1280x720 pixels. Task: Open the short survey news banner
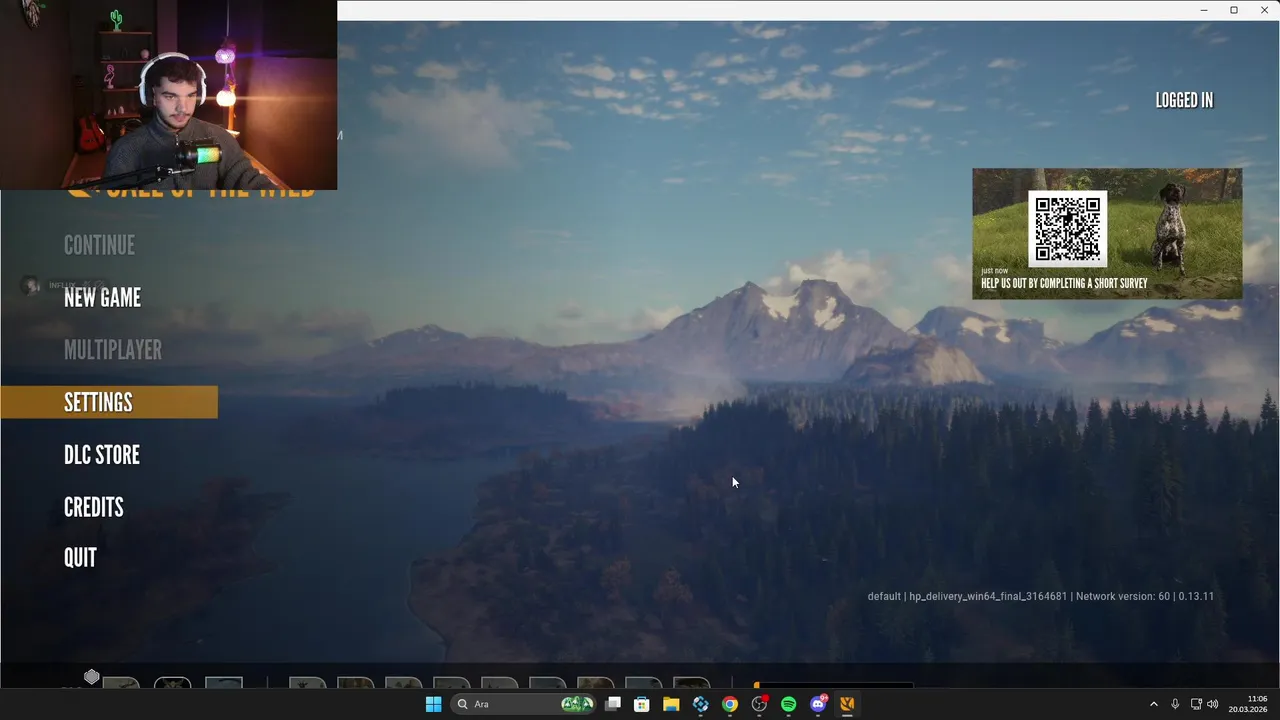1107,234
